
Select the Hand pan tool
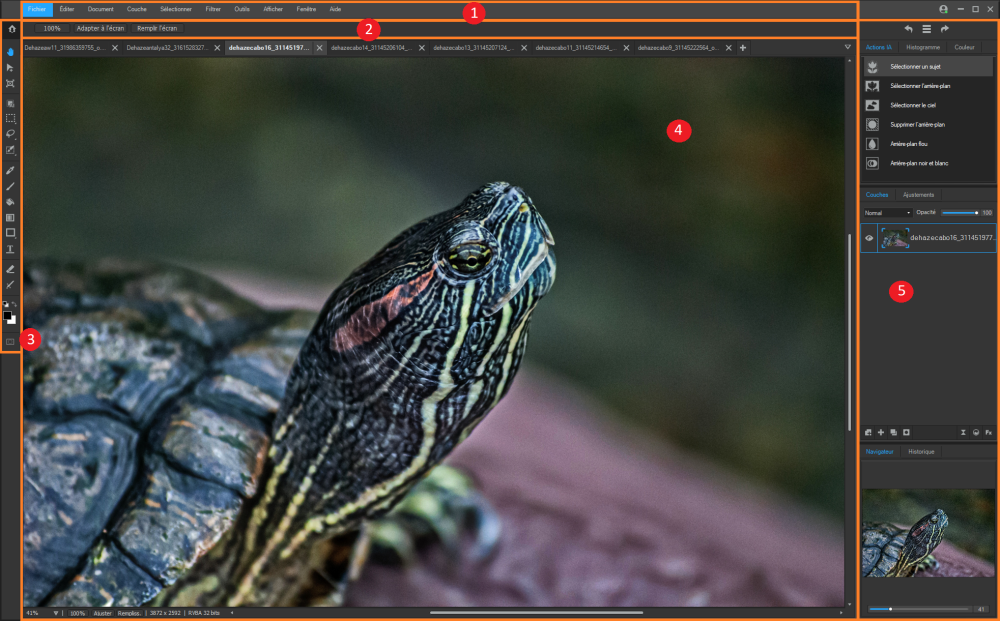(10, 52)
